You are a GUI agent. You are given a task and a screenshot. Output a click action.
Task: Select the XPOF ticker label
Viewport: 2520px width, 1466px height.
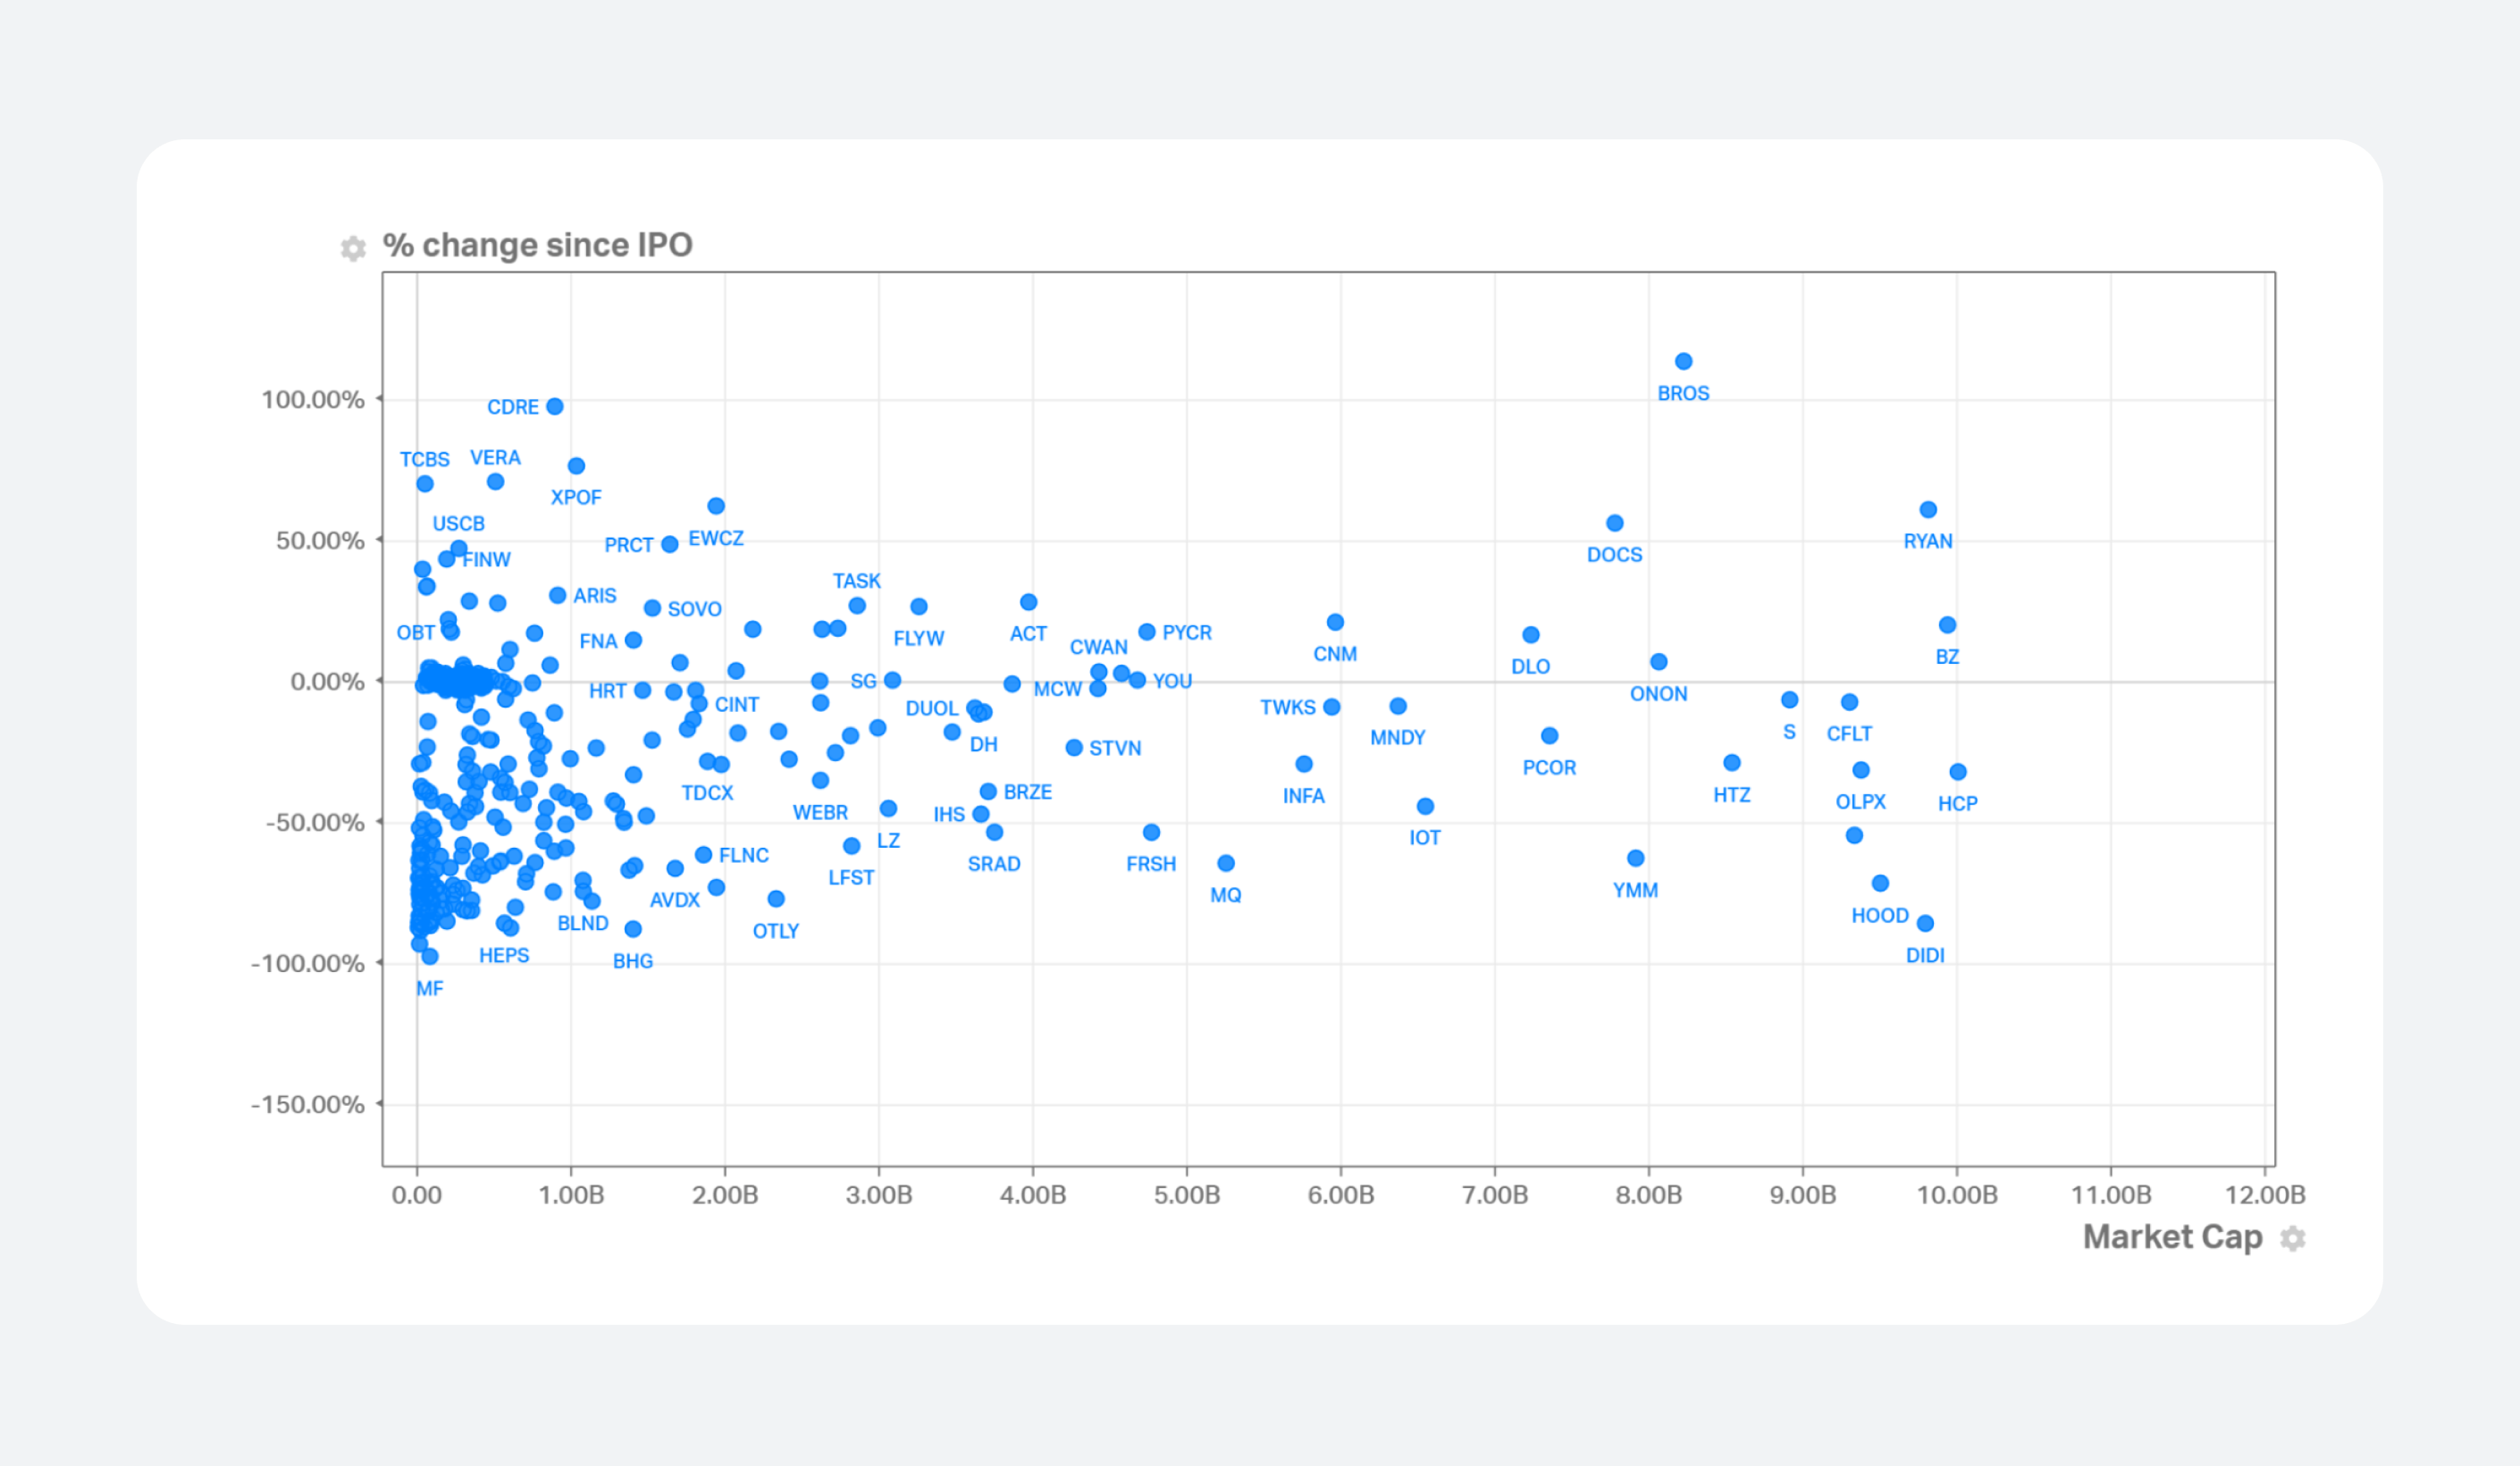pos(576,497)
